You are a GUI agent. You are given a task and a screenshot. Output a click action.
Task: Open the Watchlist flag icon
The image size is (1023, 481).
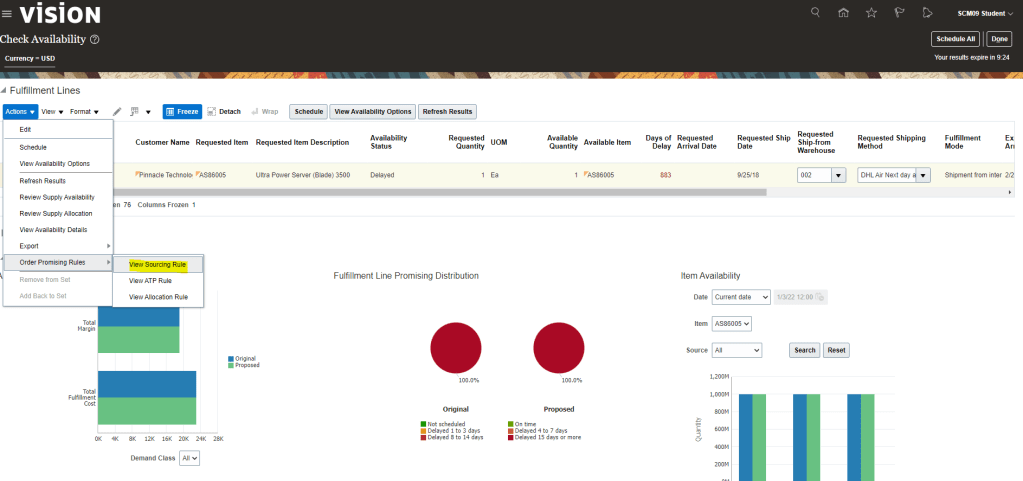[899, 13]
